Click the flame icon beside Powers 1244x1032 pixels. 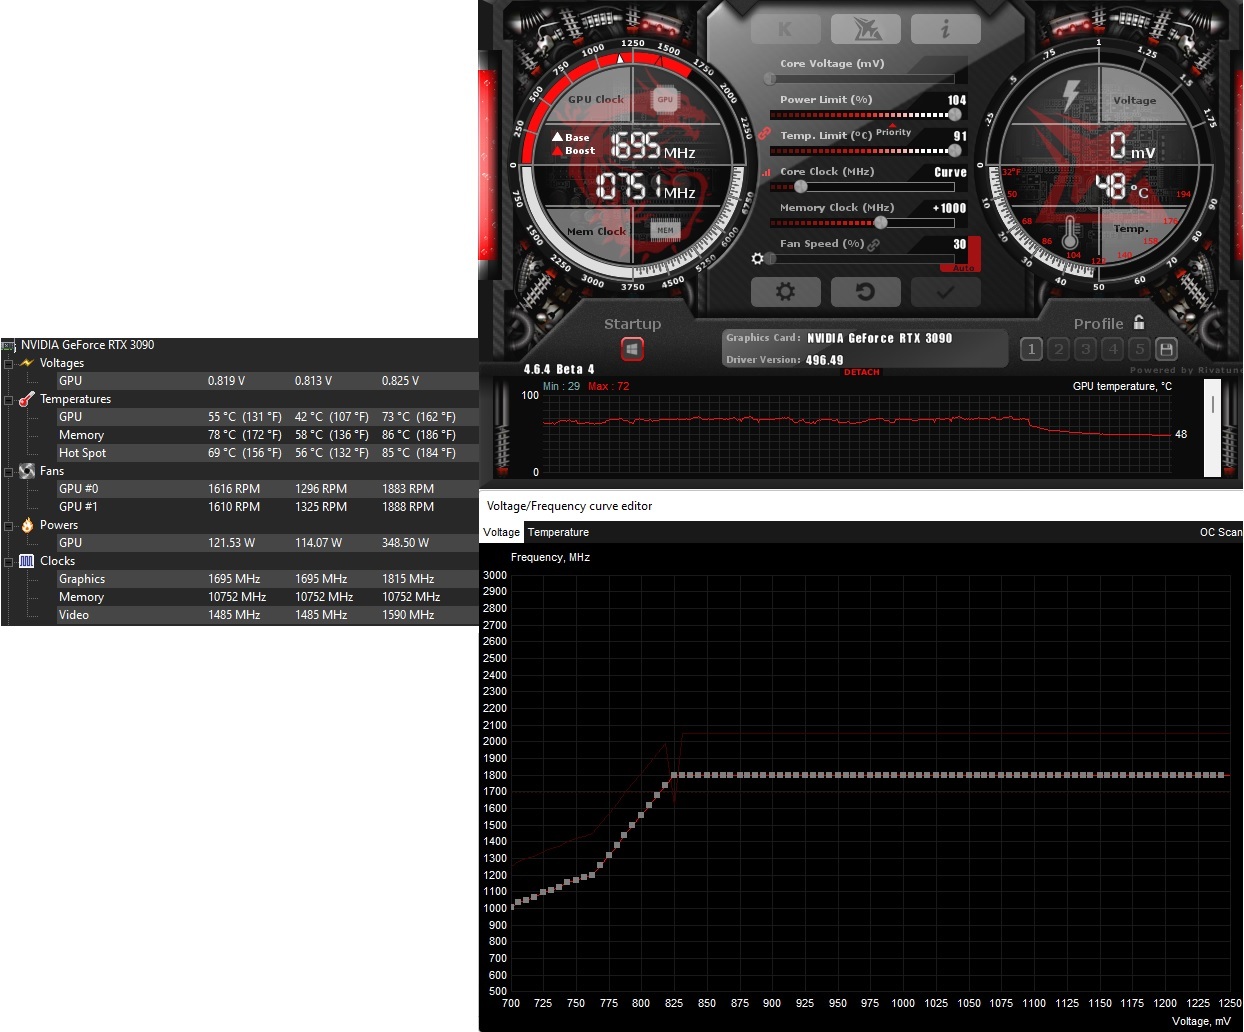27,525
